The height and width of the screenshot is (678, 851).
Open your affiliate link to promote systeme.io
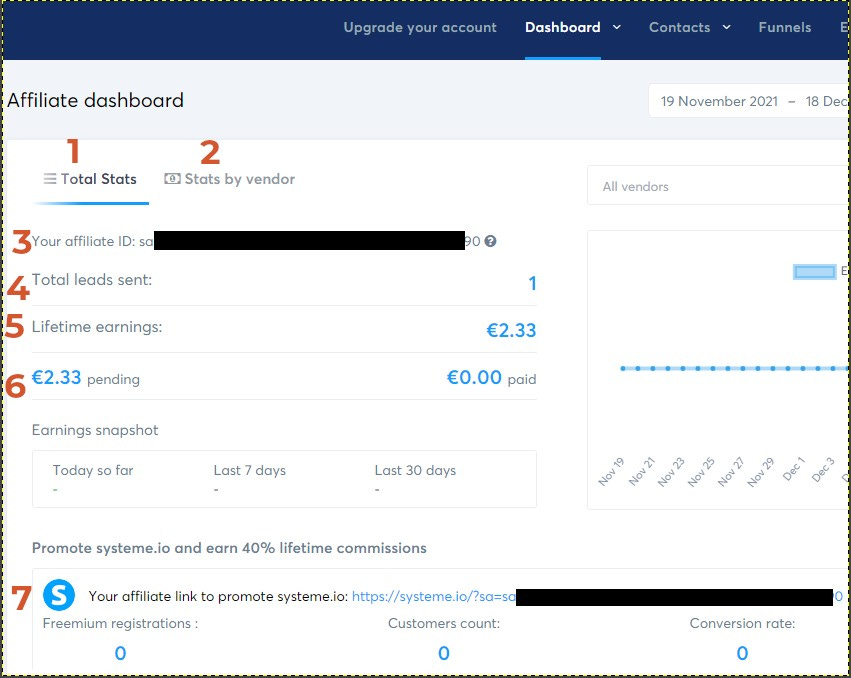460,596
